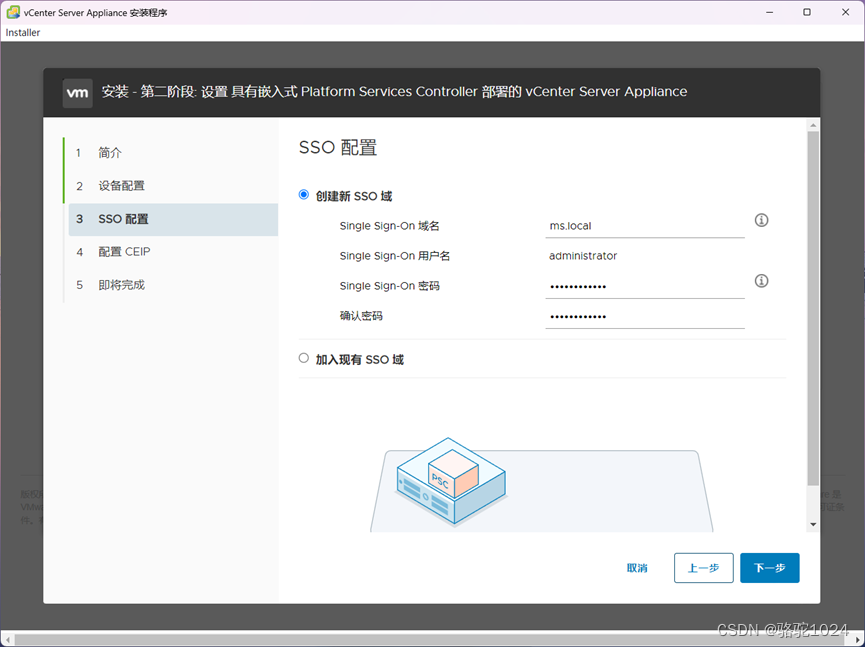The width and height of the screenshot is (865, 647).
Task: Focus the 确认密码 field
Action: tap(645, 317)
